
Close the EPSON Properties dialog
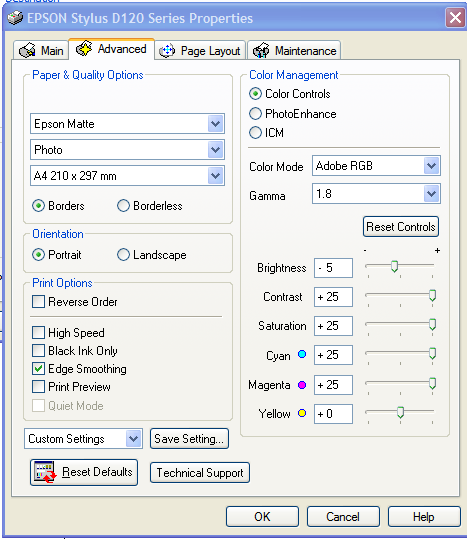(x=455, y=18)
